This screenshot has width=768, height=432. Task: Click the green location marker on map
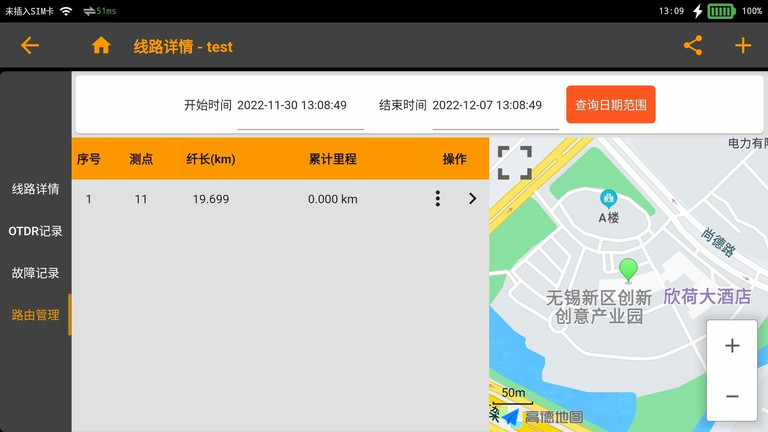click(628, 269)
